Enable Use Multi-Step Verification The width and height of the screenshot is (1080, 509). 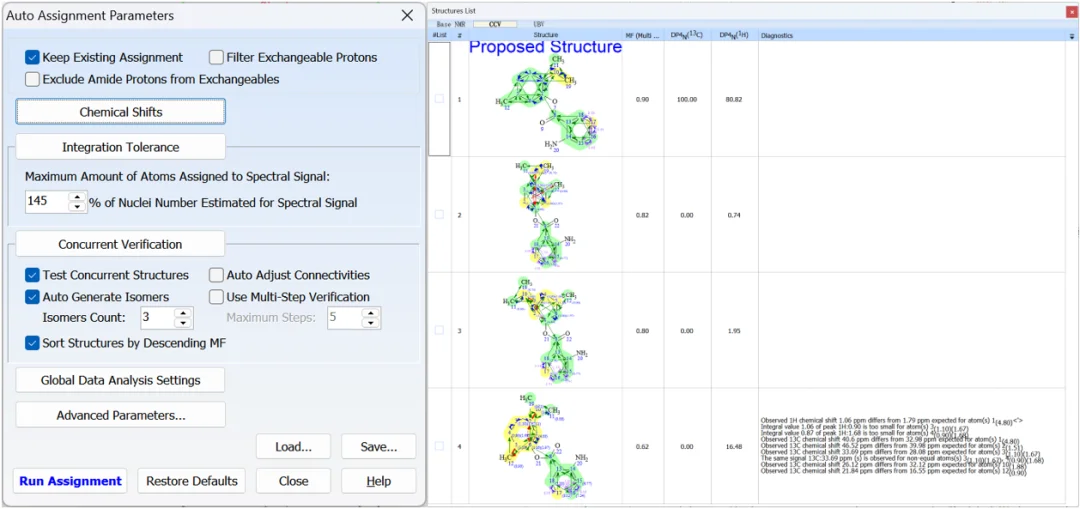216,297
